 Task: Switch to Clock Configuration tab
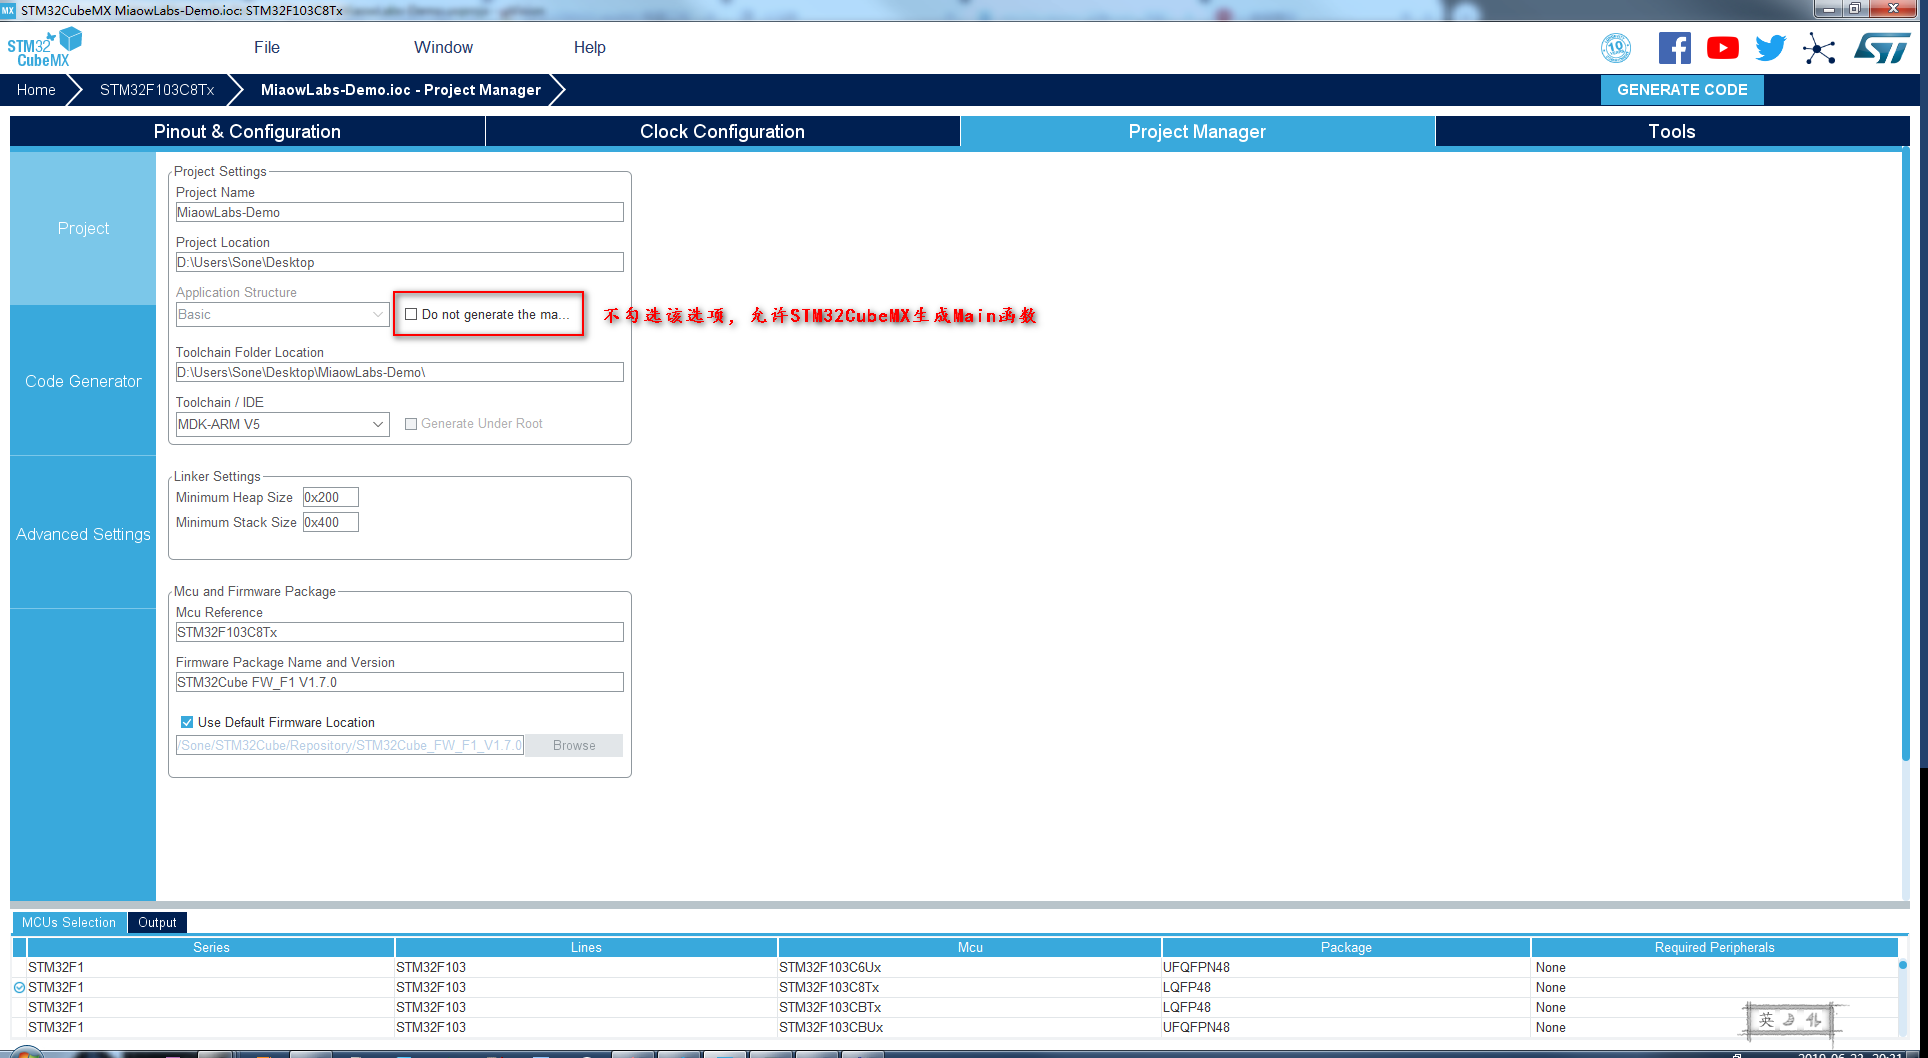pyautogui.click(x=722, y=131)
